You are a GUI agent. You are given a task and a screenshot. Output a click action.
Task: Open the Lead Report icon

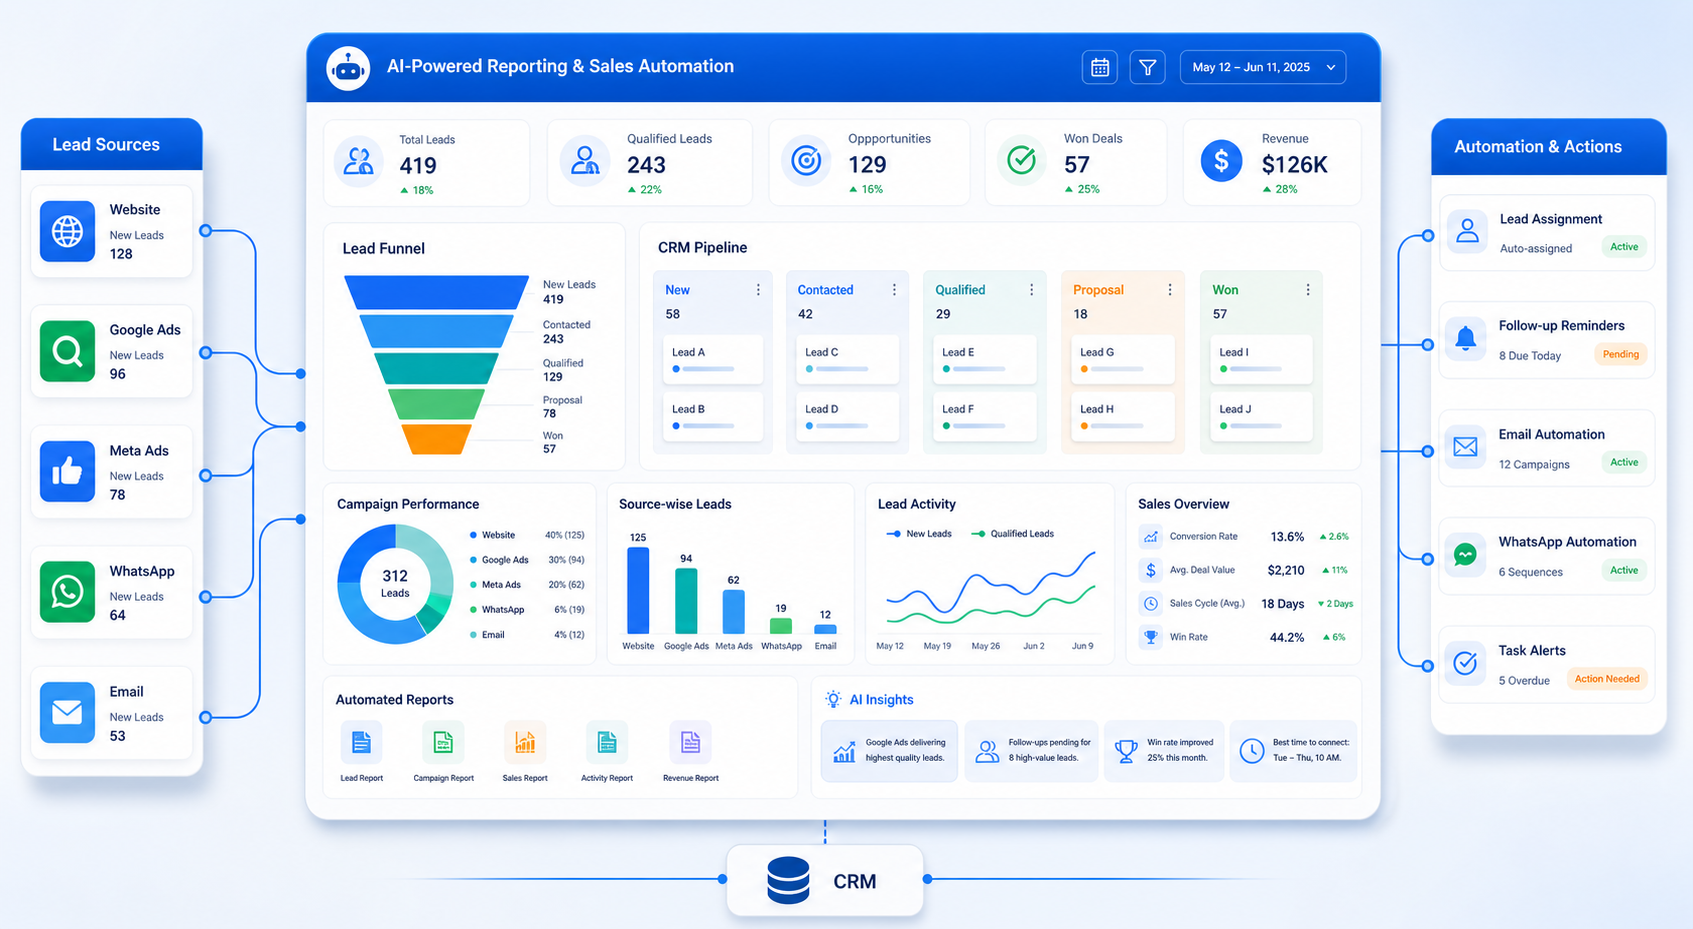point(361,743)
